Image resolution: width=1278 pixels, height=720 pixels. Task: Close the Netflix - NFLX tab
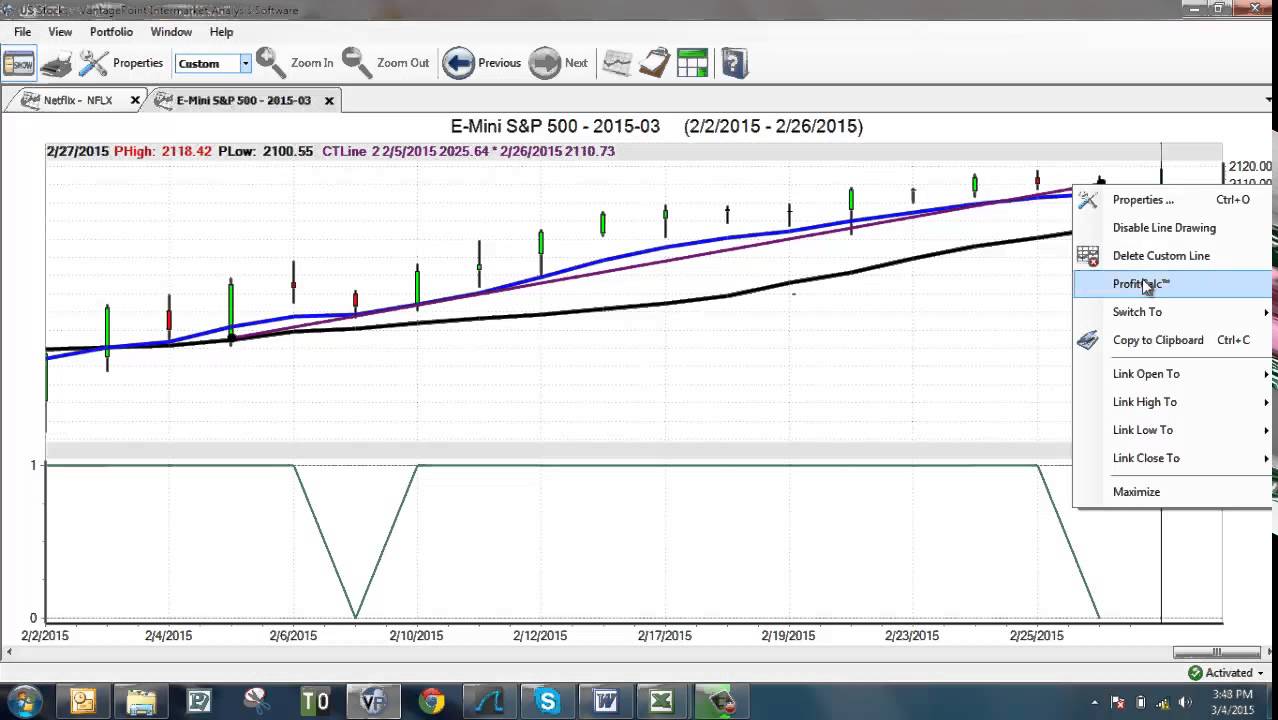coord(135,100)
